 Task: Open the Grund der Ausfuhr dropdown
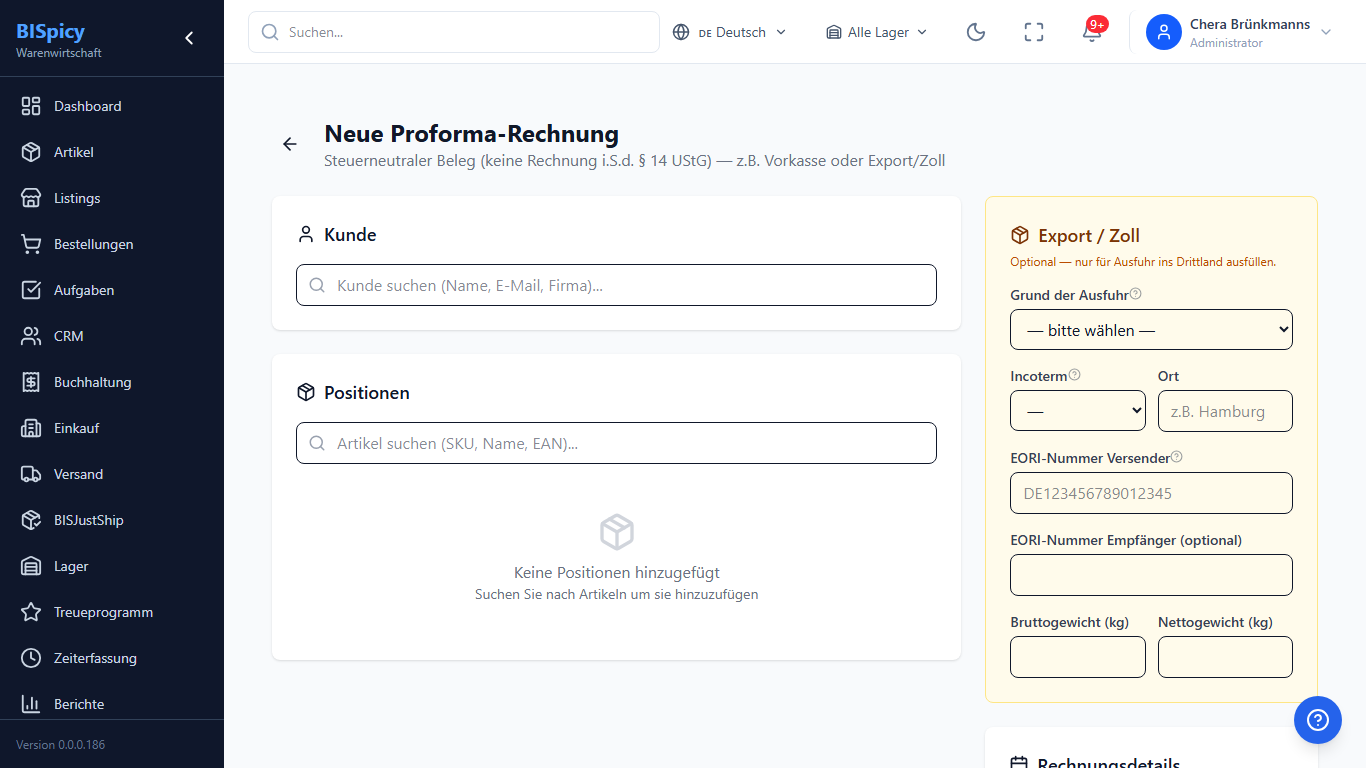point(1151,330)
